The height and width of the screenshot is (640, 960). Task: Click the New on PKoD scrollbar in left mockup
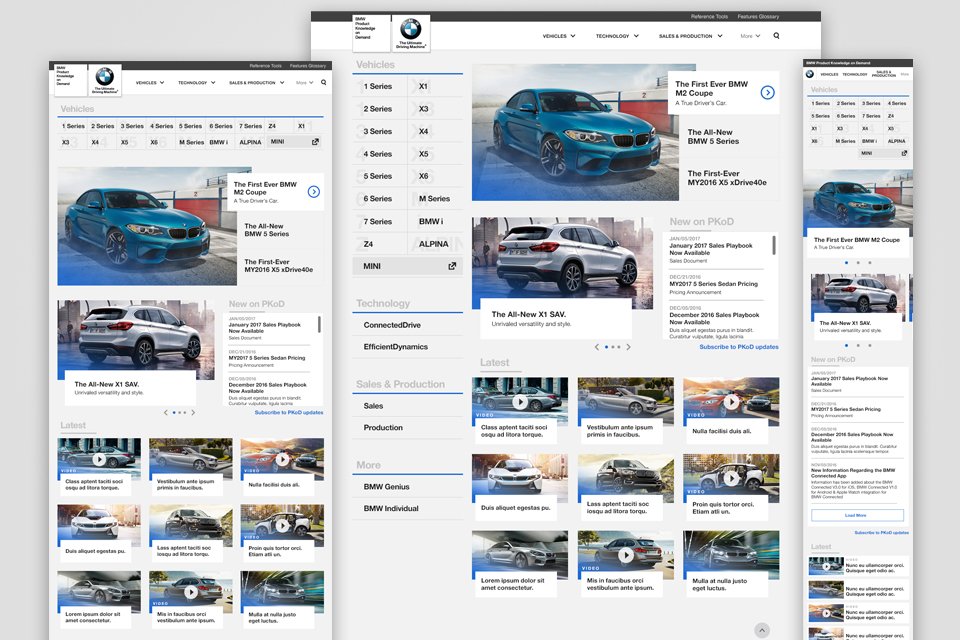(x=320, y=325)
